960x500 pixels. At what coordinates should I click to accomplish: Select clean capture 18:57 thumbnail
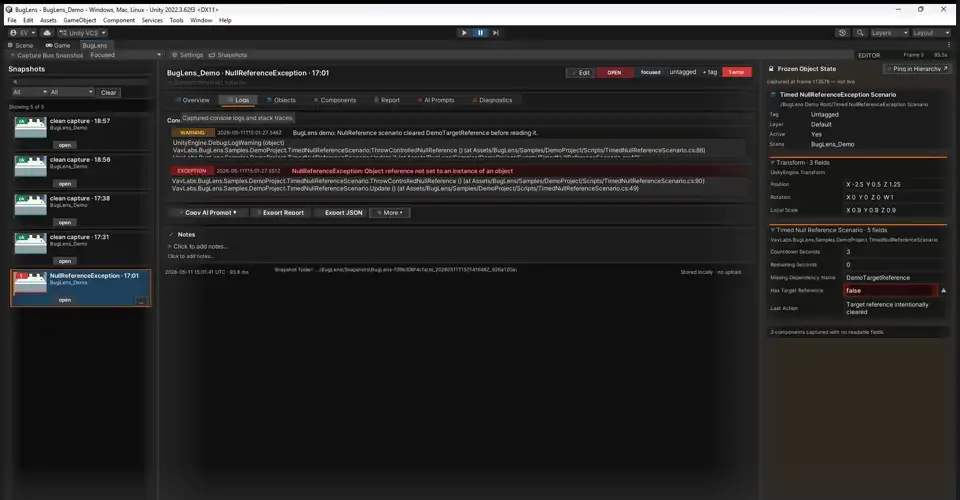point(31,127)
